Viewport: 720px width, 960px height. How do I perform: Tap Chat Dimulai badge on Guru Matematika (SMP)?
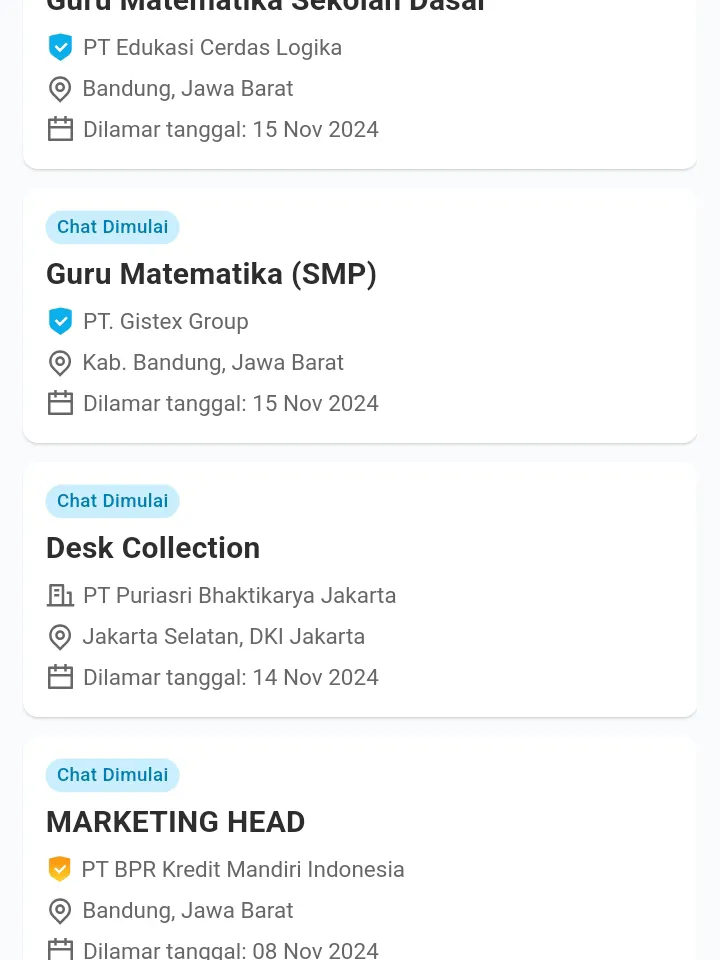point(112,227)
